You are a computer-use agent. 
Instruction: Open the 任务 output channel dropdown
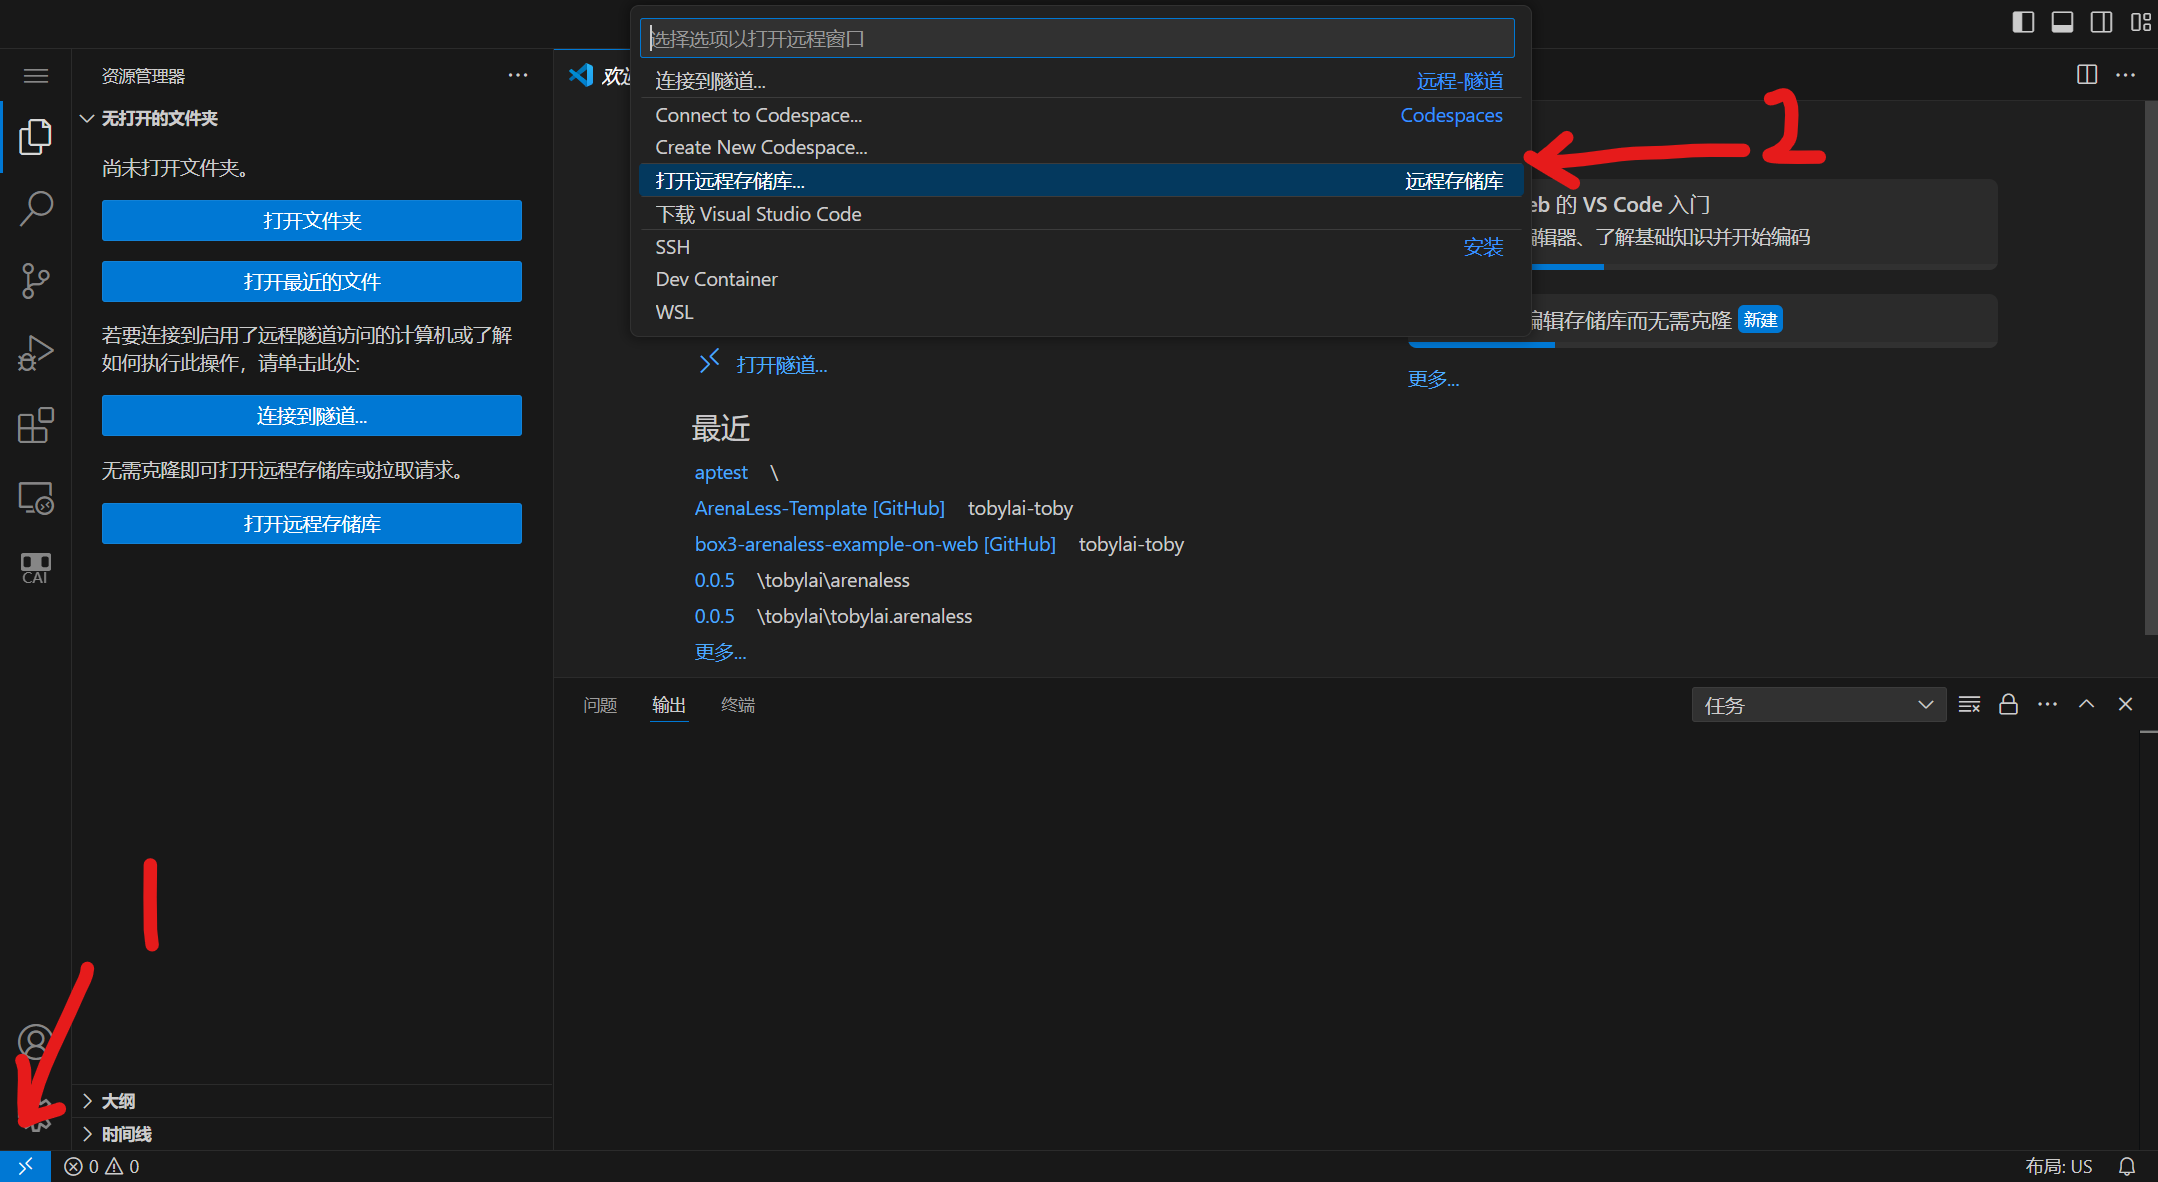tap(1818, 705)
